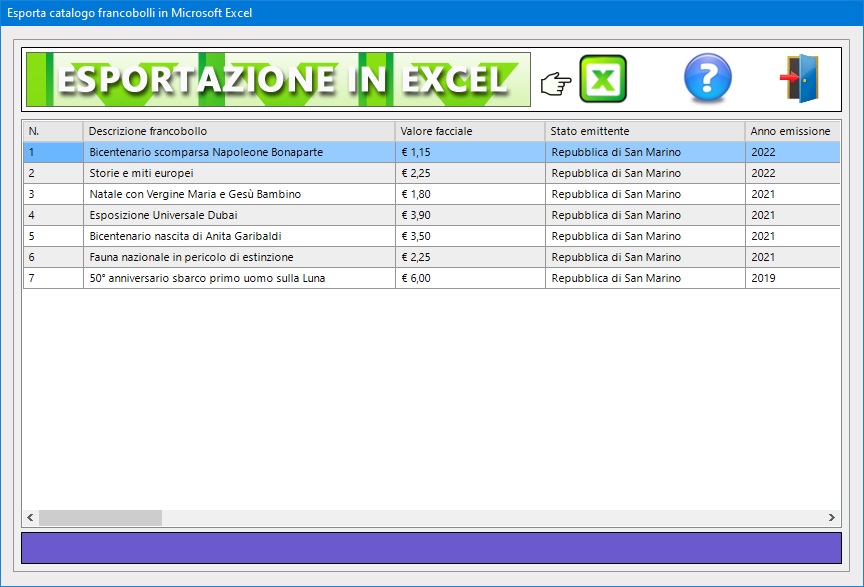Screen dimensions: 864x587
Task: Click the € 3,90 face value cell
Action: [470, 215]
